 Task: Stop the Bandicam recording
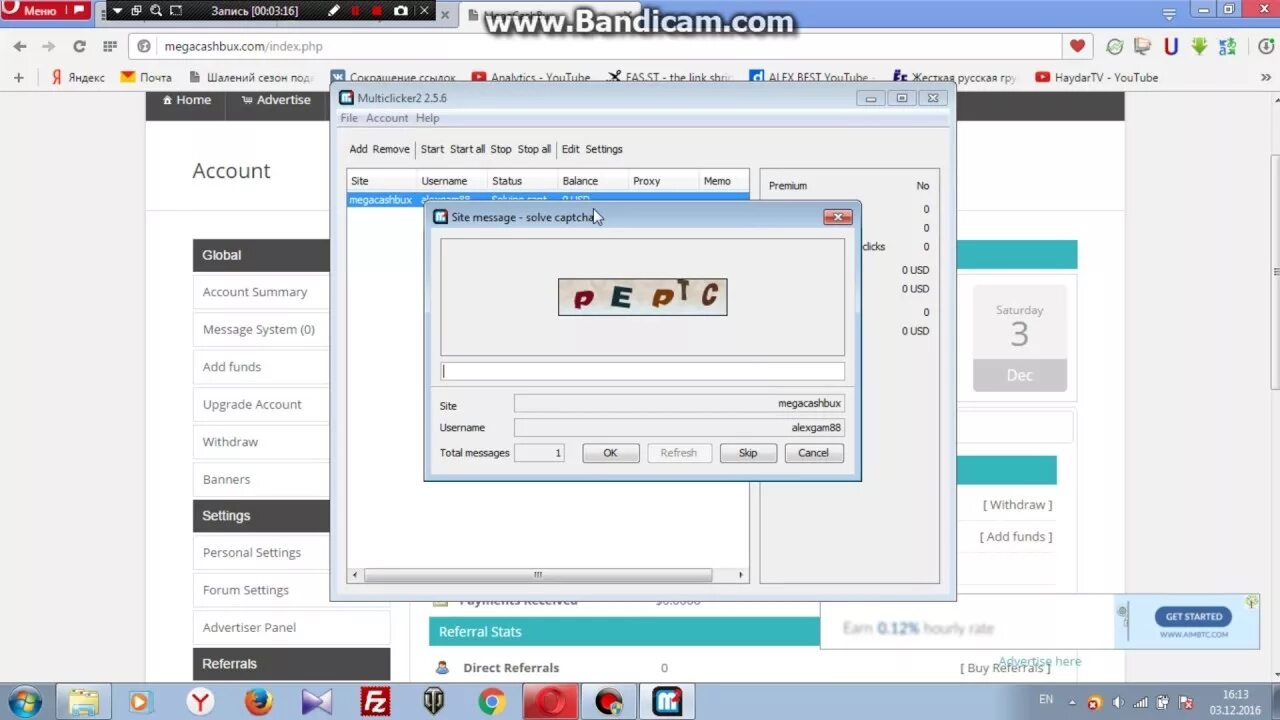(x=377, y=11)
